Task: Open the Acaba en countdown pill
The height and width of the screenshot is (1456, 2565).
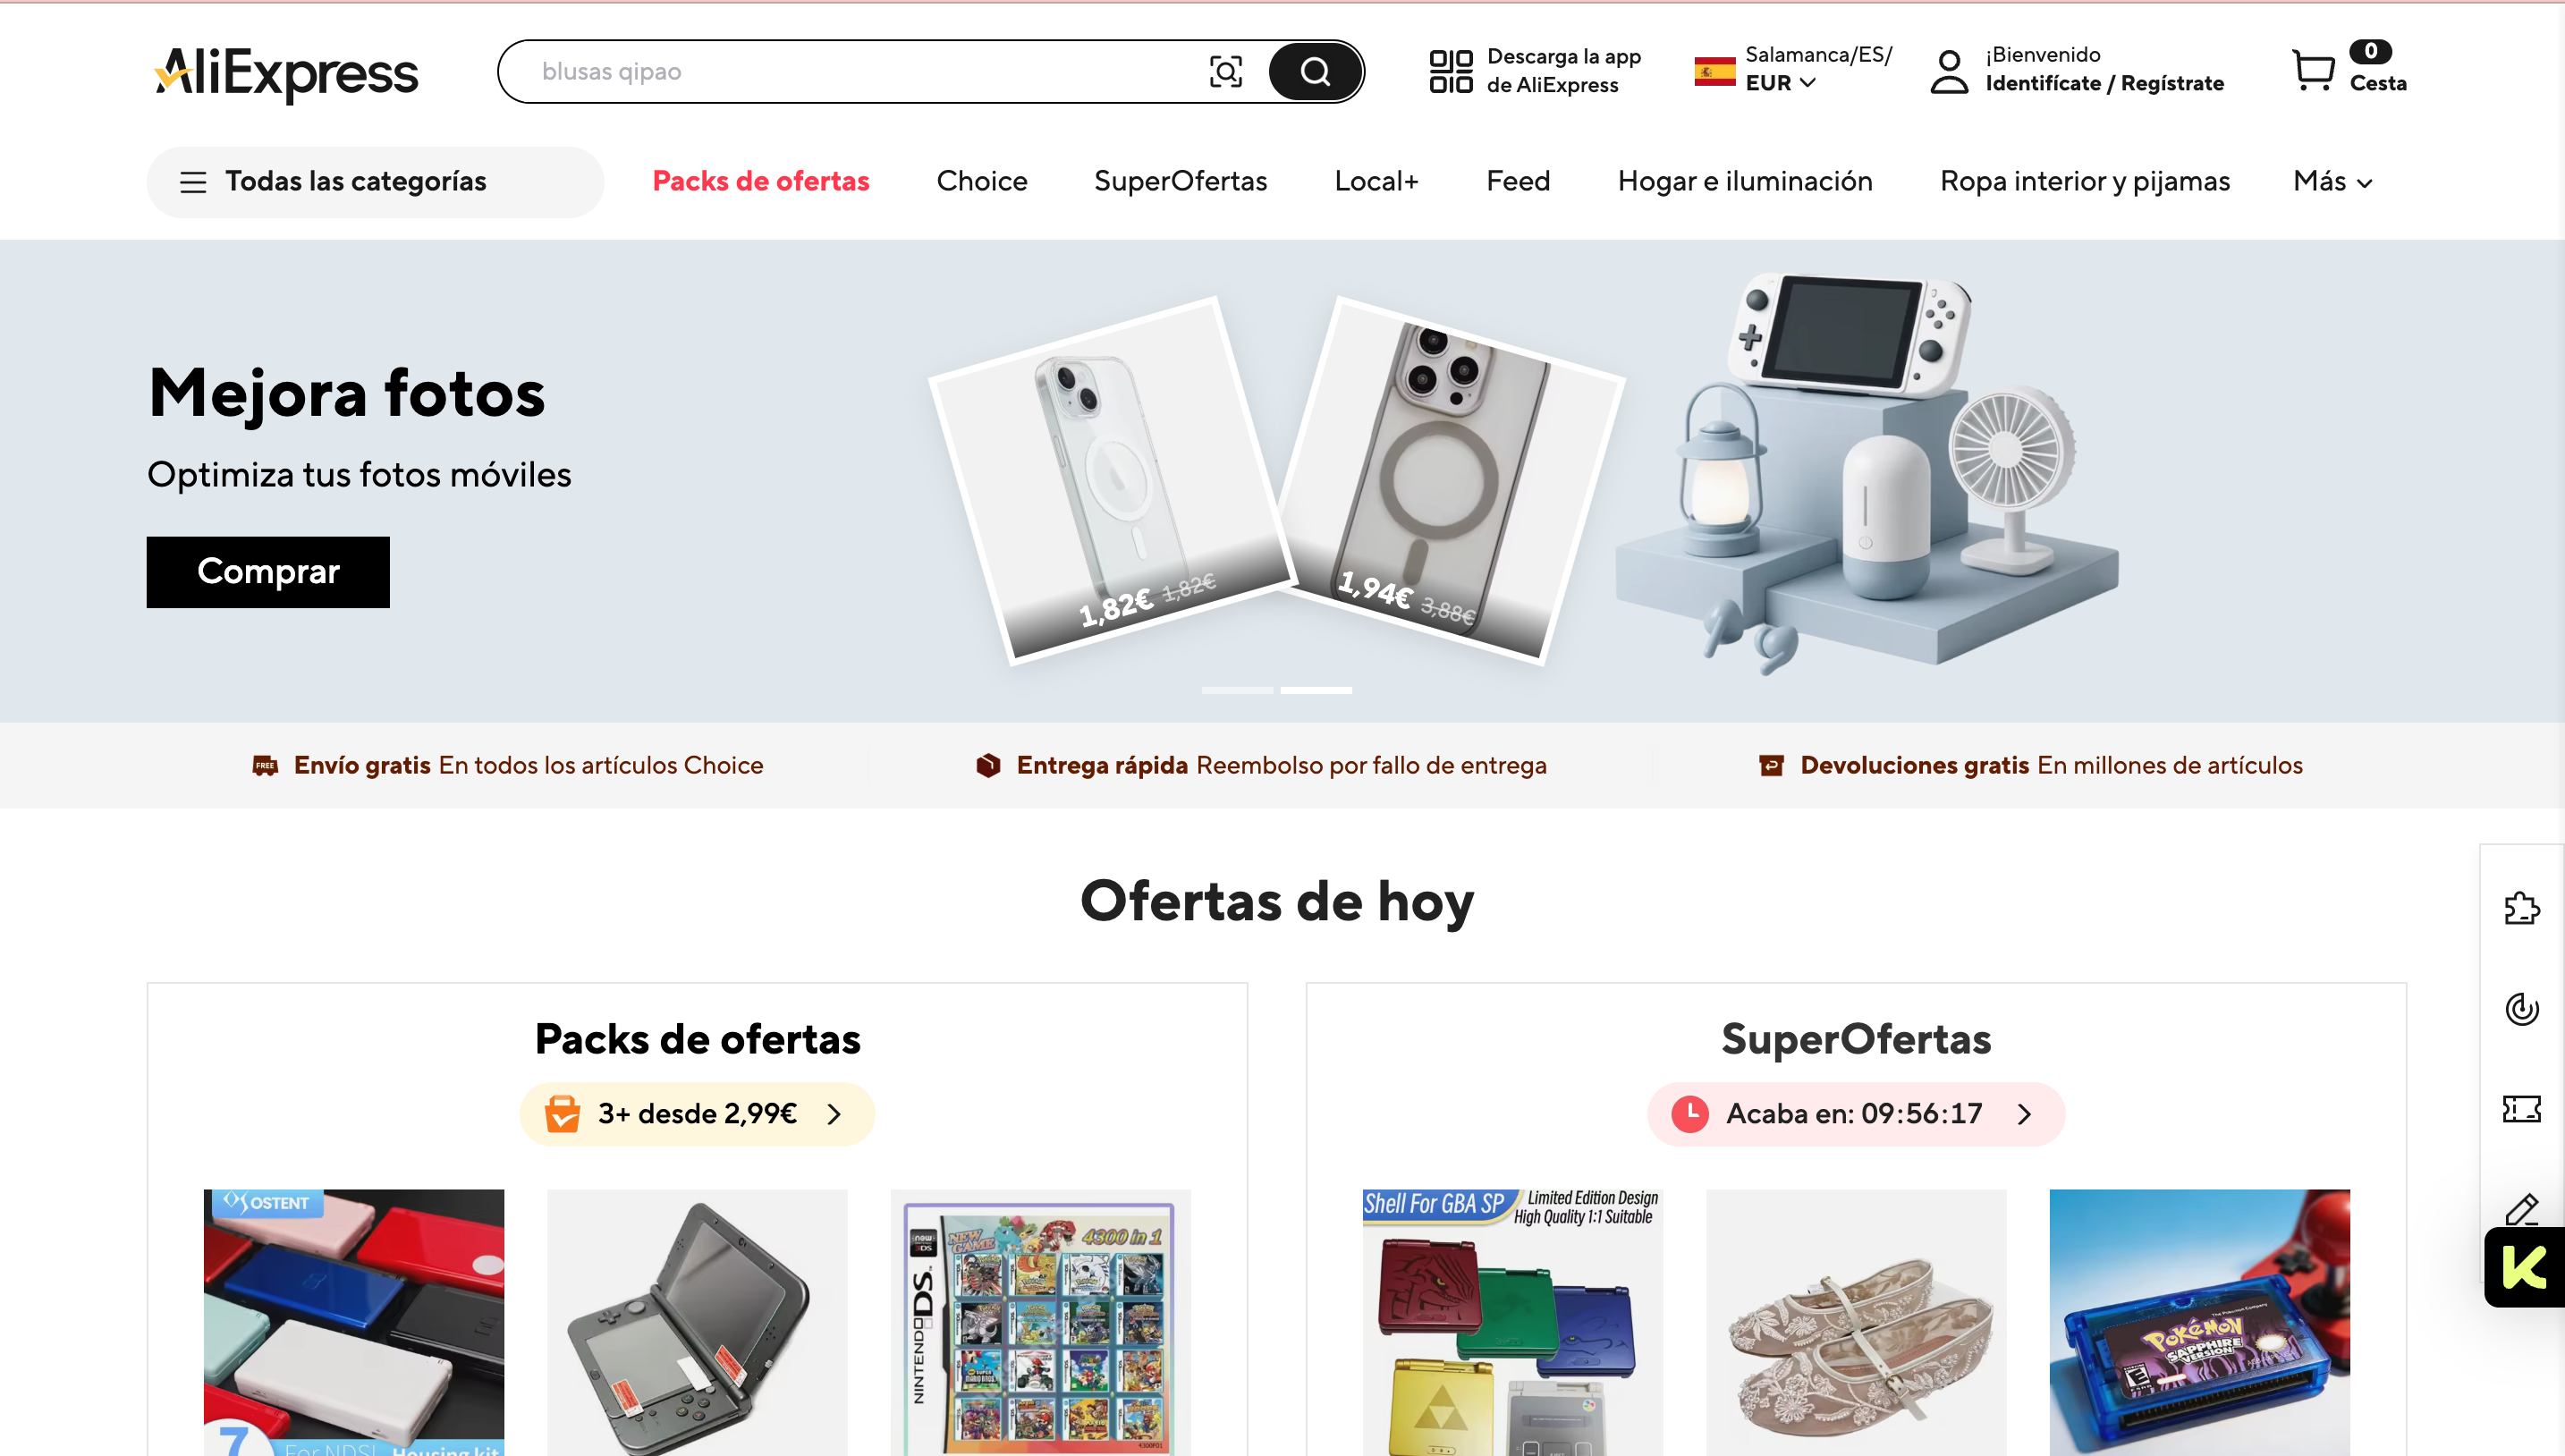Action: pyautogui.click(x=1856, y=1114)
